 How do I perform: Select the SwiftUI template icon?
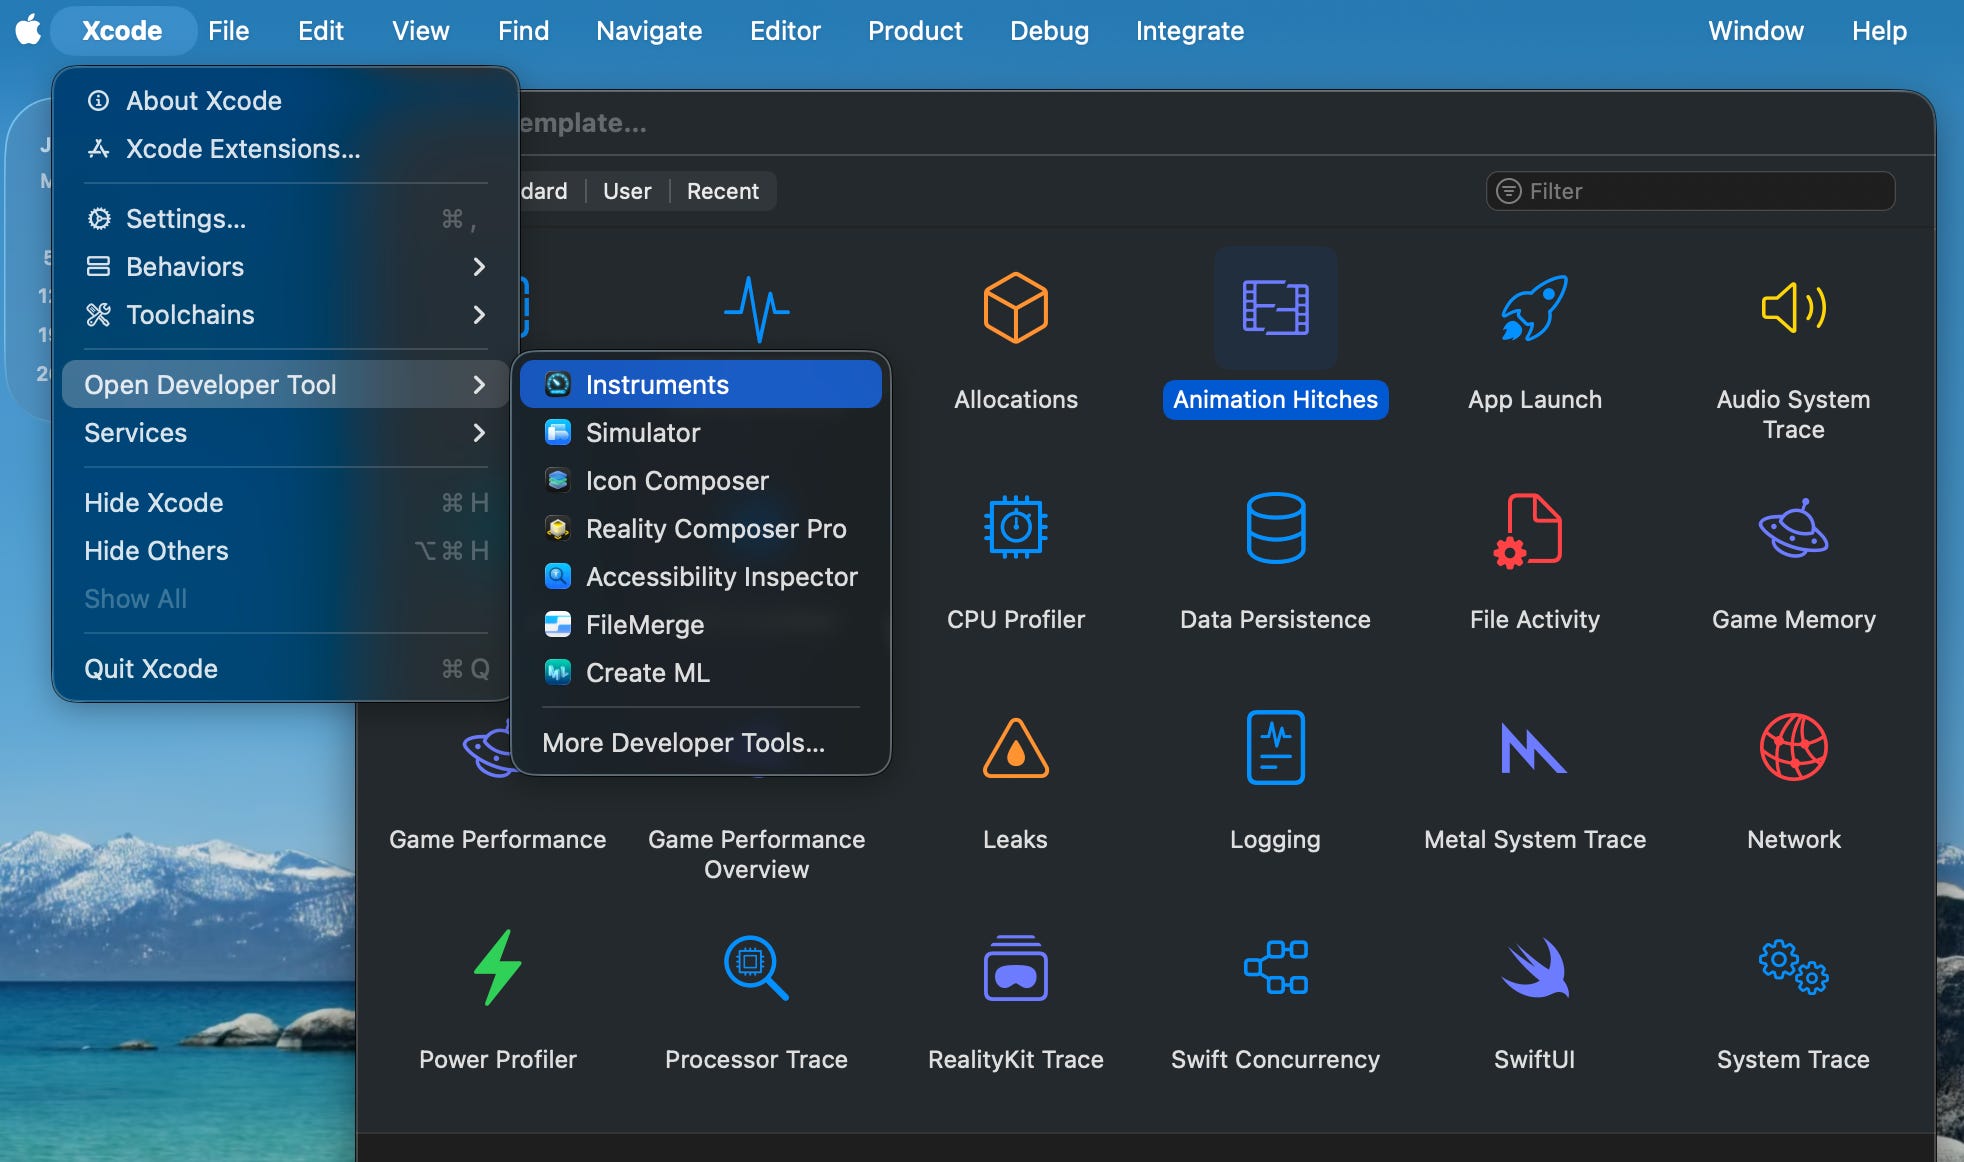(1534, 968)
